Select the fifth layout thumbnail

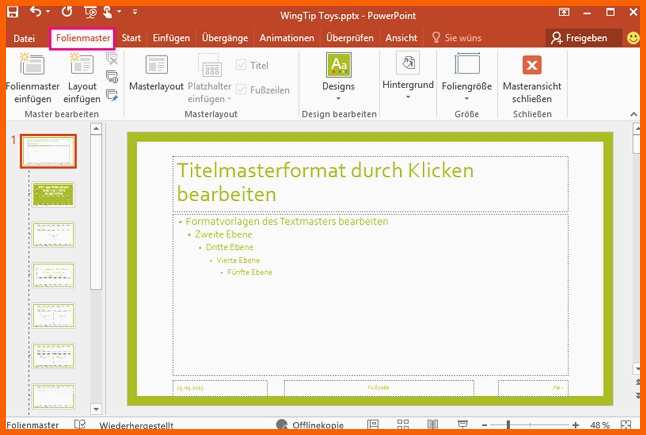(53, 316)
